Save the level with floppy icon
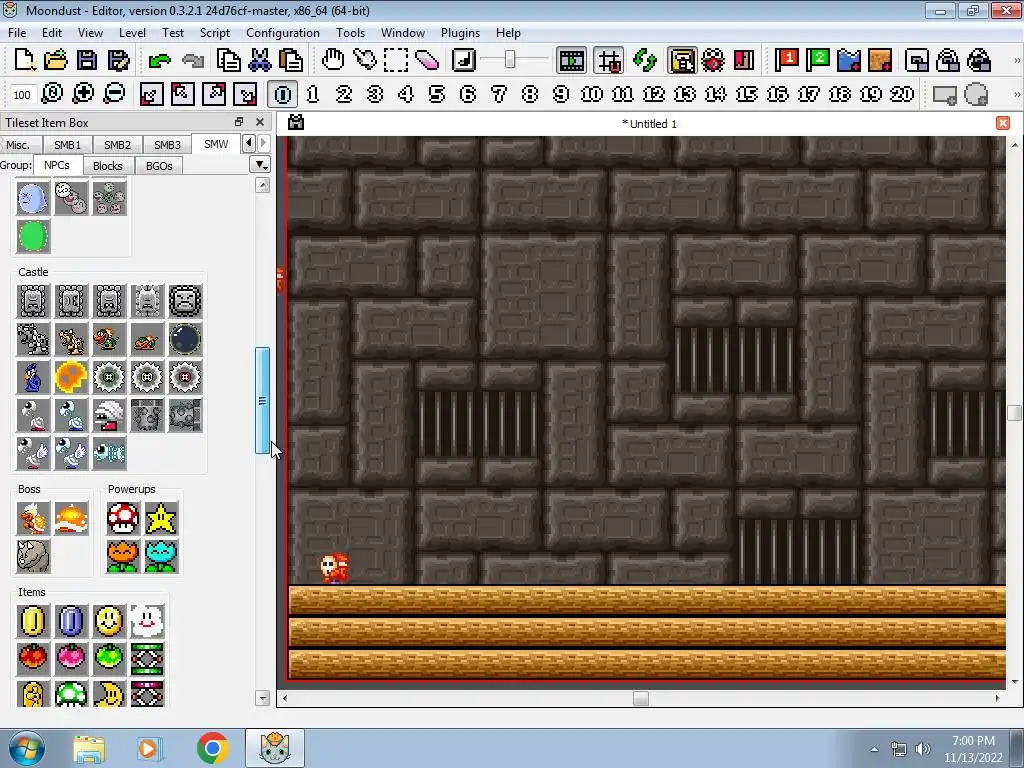 point(87,61)
